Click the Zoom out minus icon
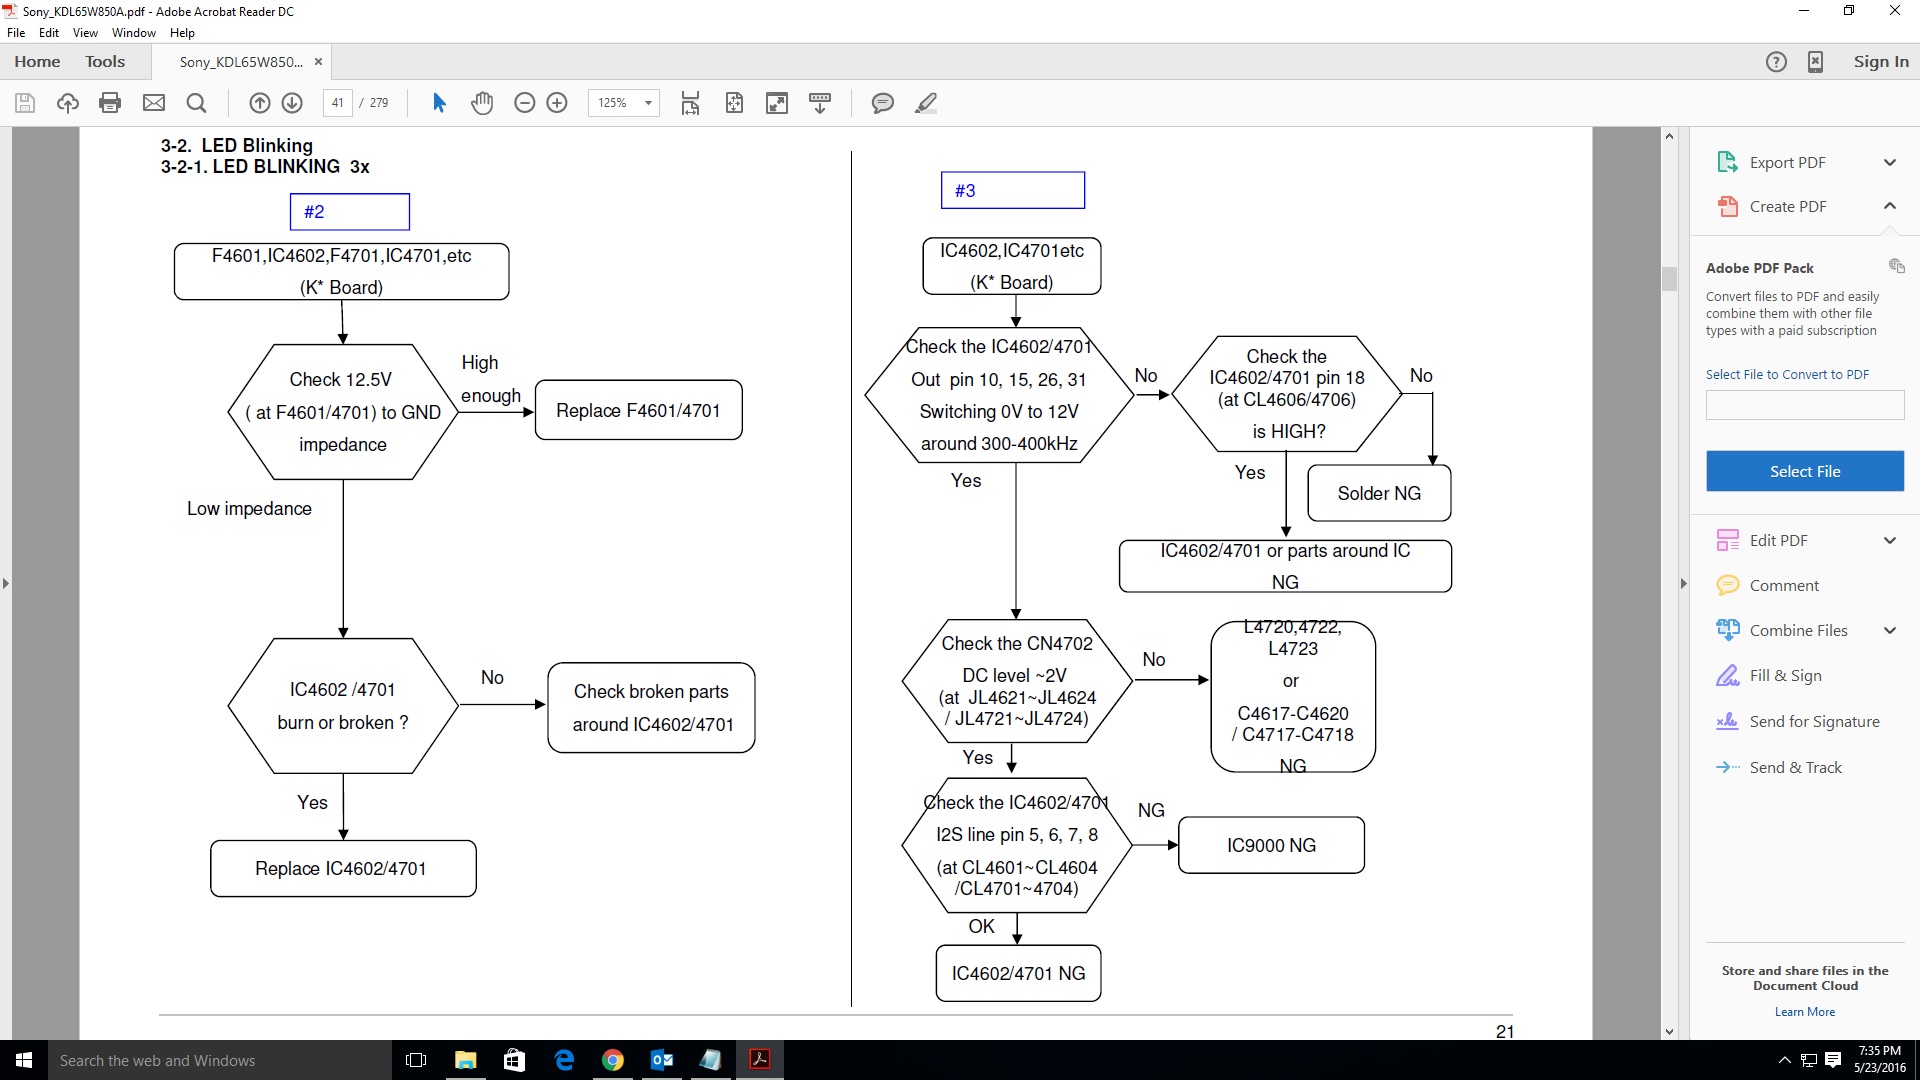Image resolution: width=1920 pixels, height=1080 pixels. (524, 103)
